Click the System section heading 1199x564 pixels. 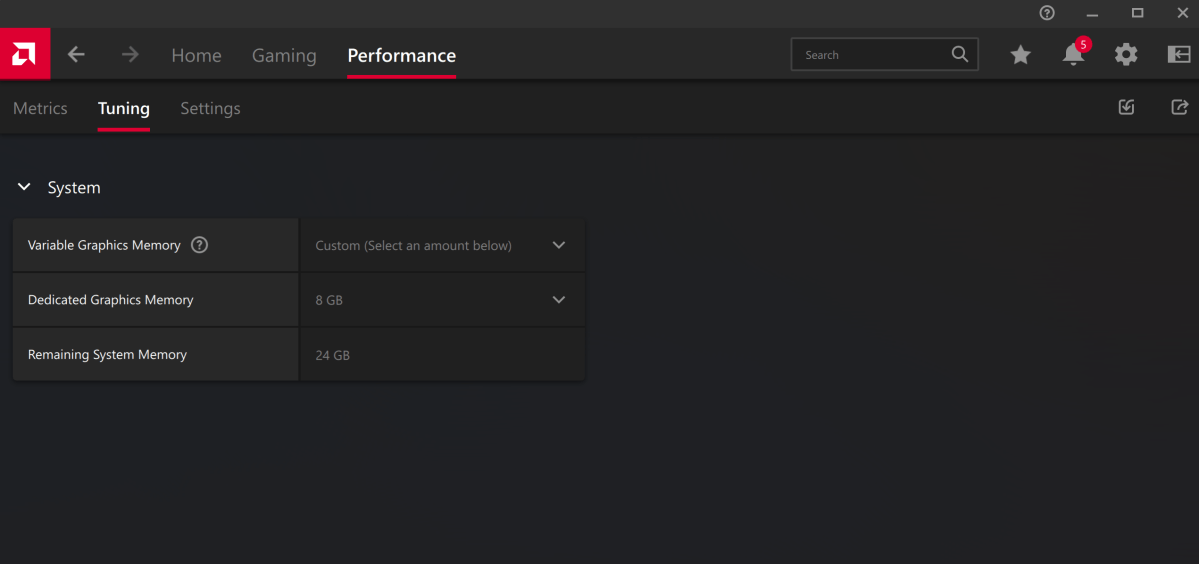click(74, 187)
